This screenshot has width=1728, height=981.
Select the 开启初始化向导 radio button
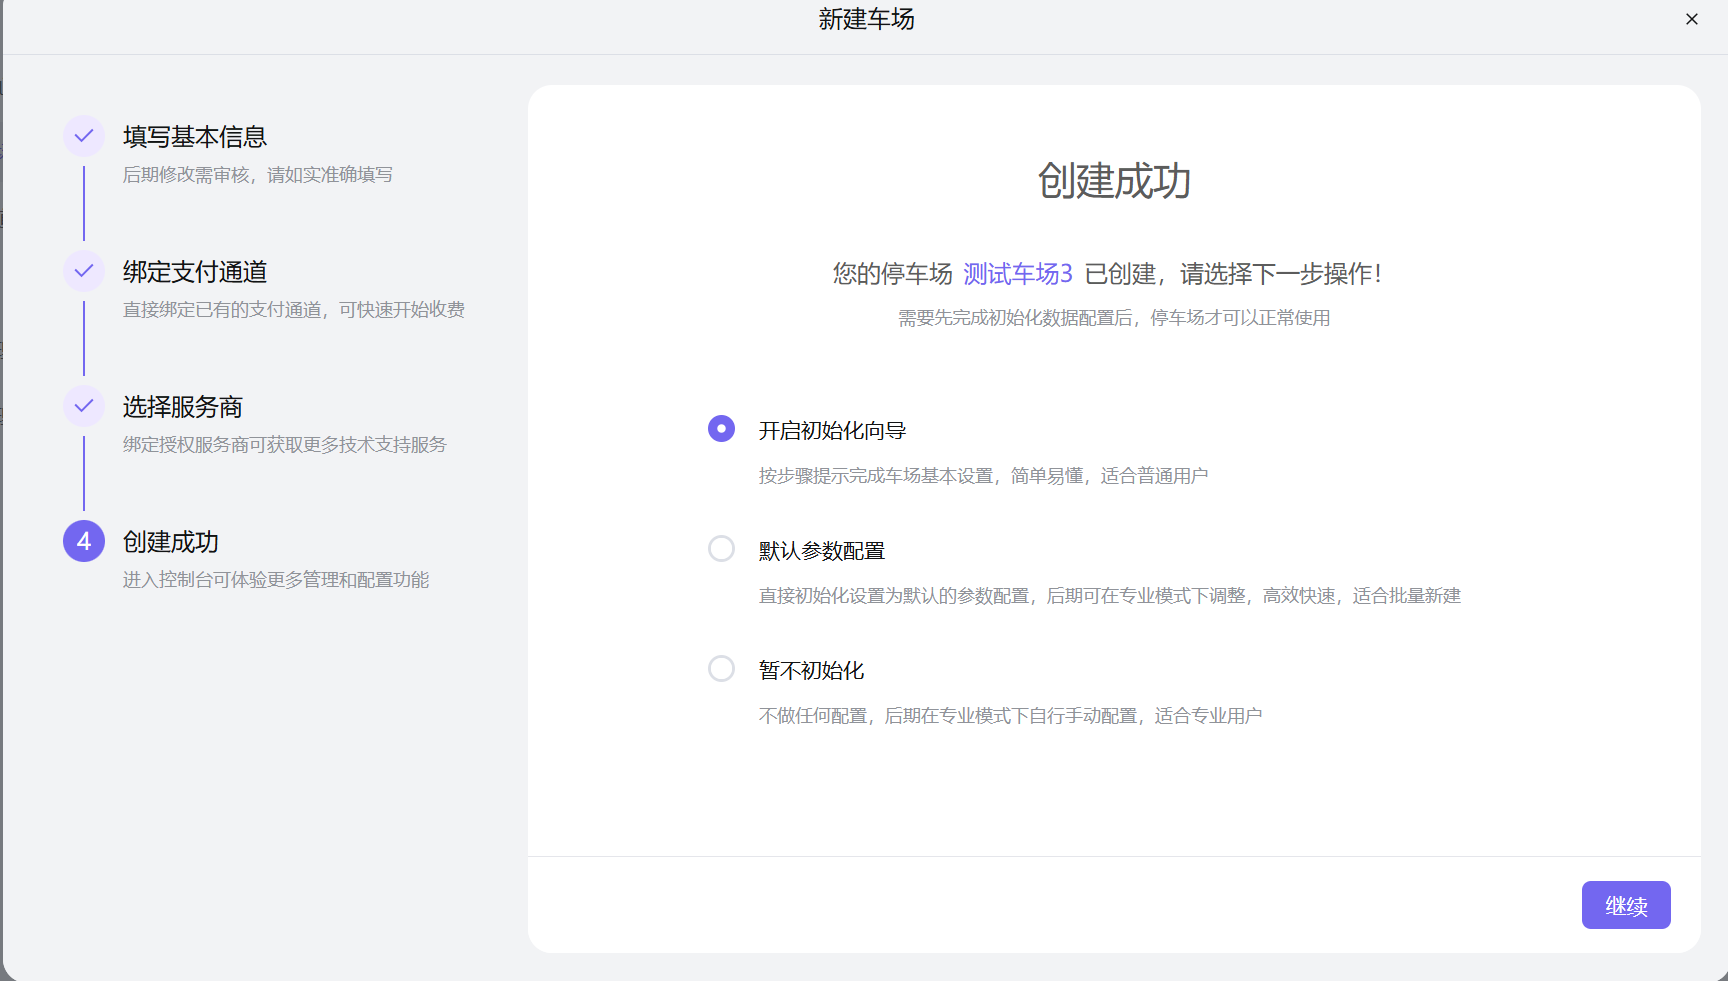click(721, 428)
